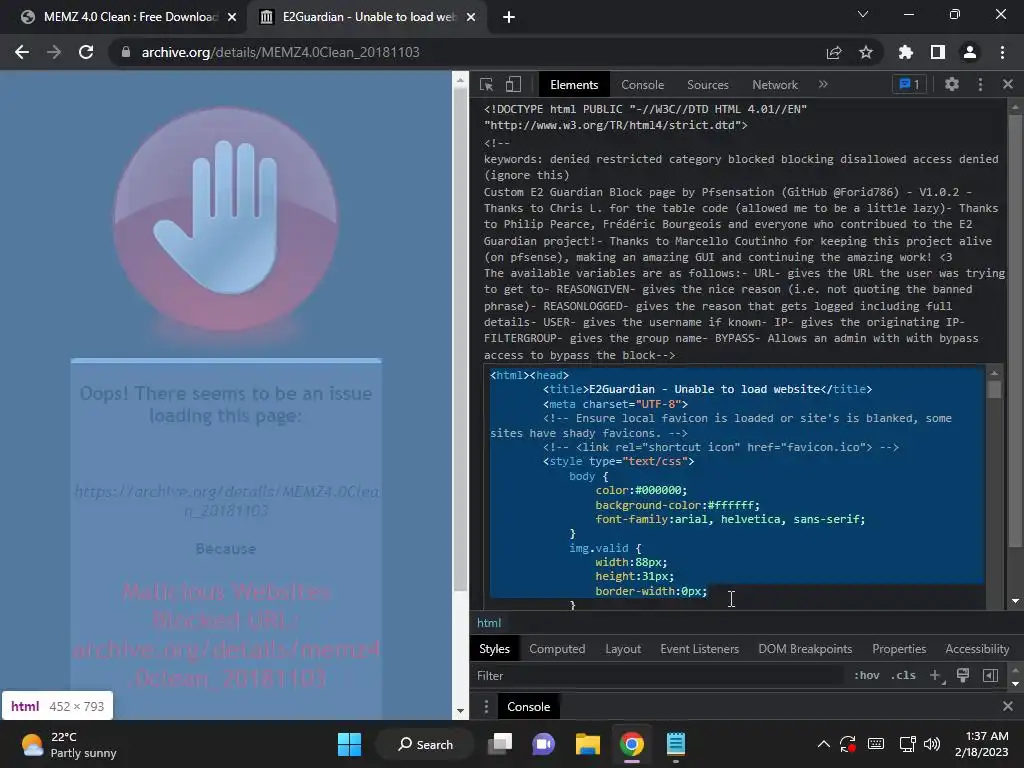Open the Properties tab

coord(899,648)
